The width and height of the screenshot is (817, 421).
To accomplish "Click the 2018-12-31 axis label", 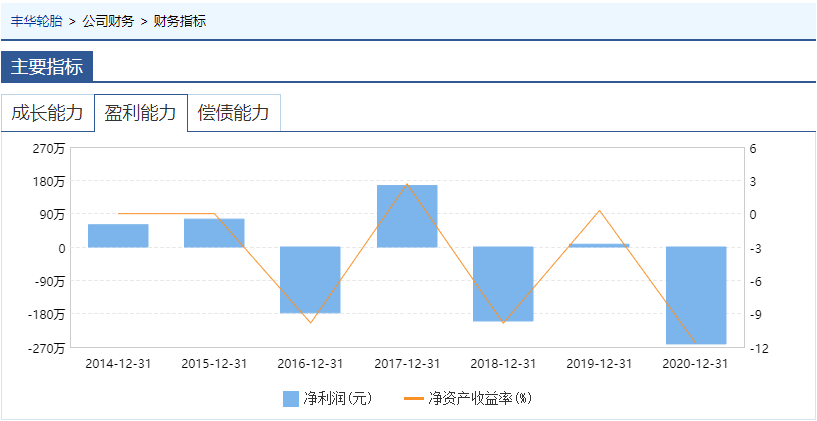I will pos(503,363).
